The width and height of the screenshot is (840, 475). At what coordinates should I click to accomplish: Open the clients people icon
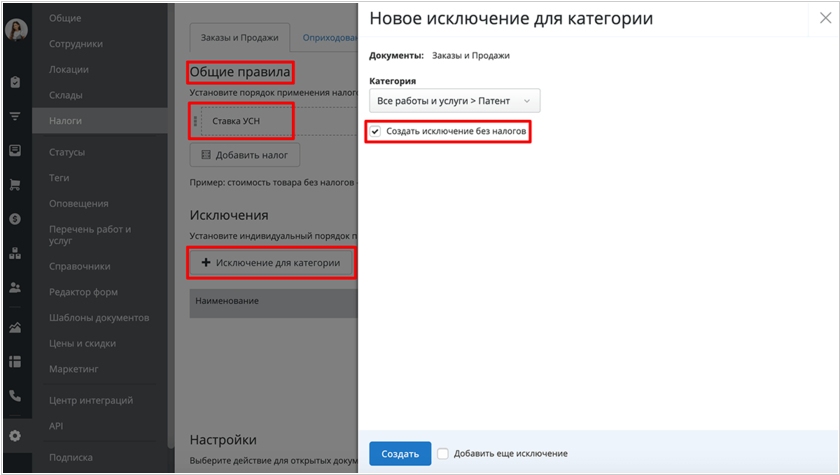coord(15,287)
